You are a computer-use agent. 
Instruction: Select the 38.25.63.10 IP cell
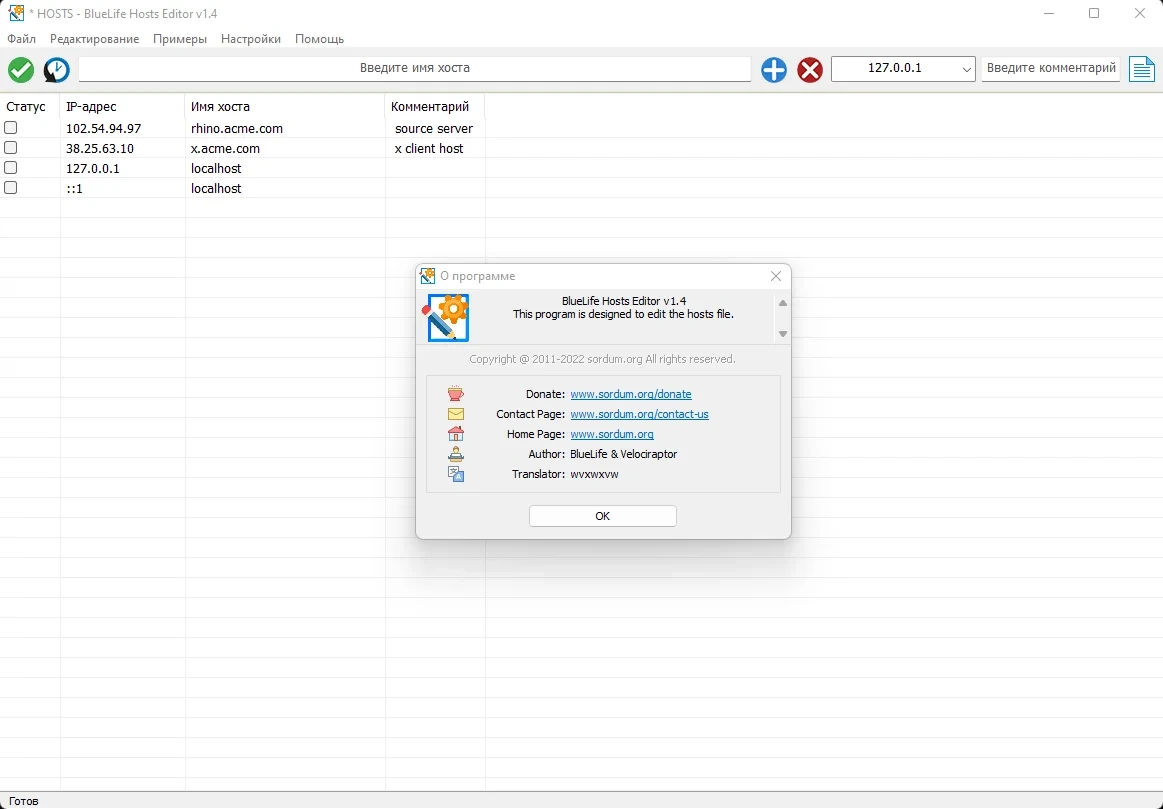coord(122,148)
